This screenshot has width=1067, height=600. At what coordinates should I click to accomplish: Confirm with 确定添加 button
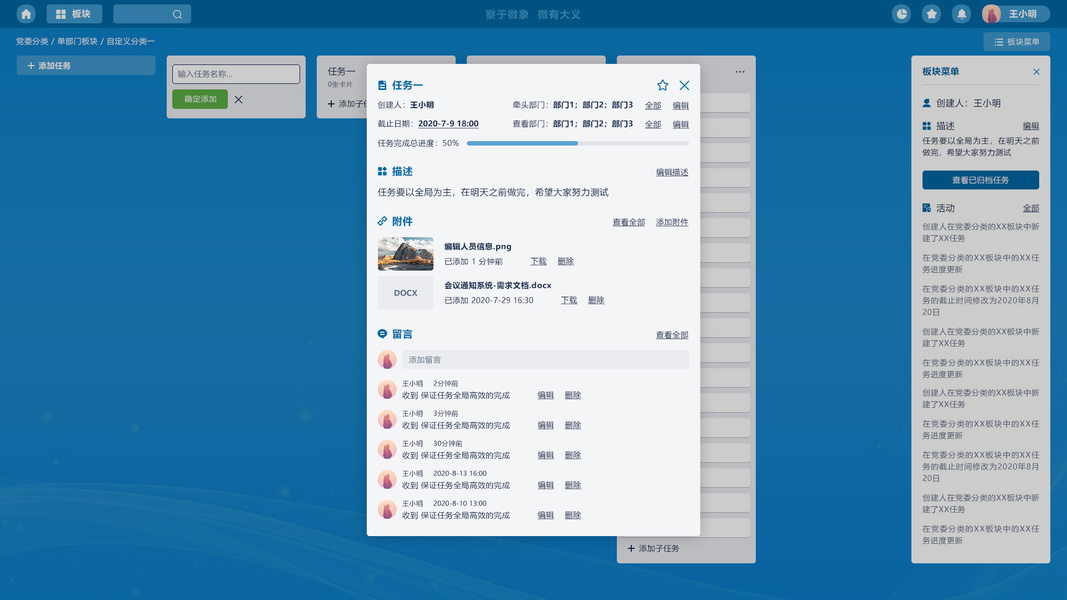pyautogui.click(x=200, y=99)
